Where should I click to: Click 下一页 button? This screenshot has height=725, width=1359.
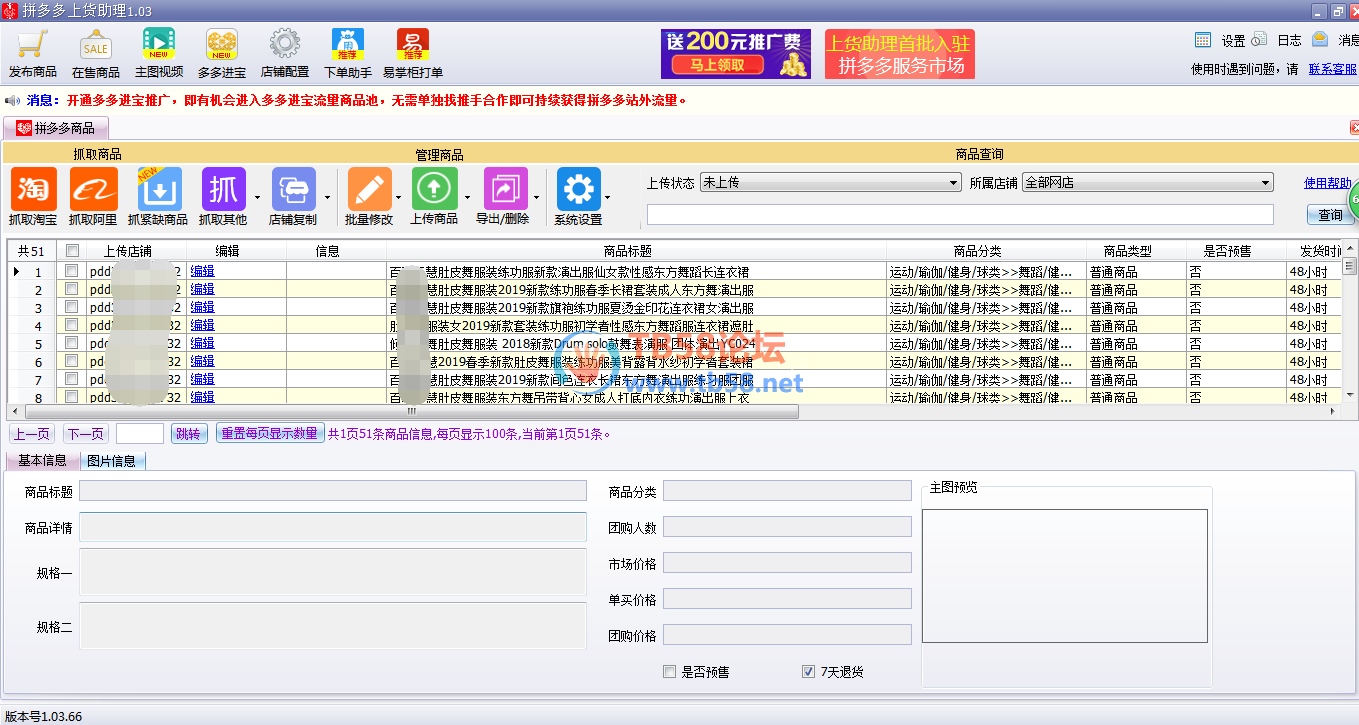pos(86,434)
